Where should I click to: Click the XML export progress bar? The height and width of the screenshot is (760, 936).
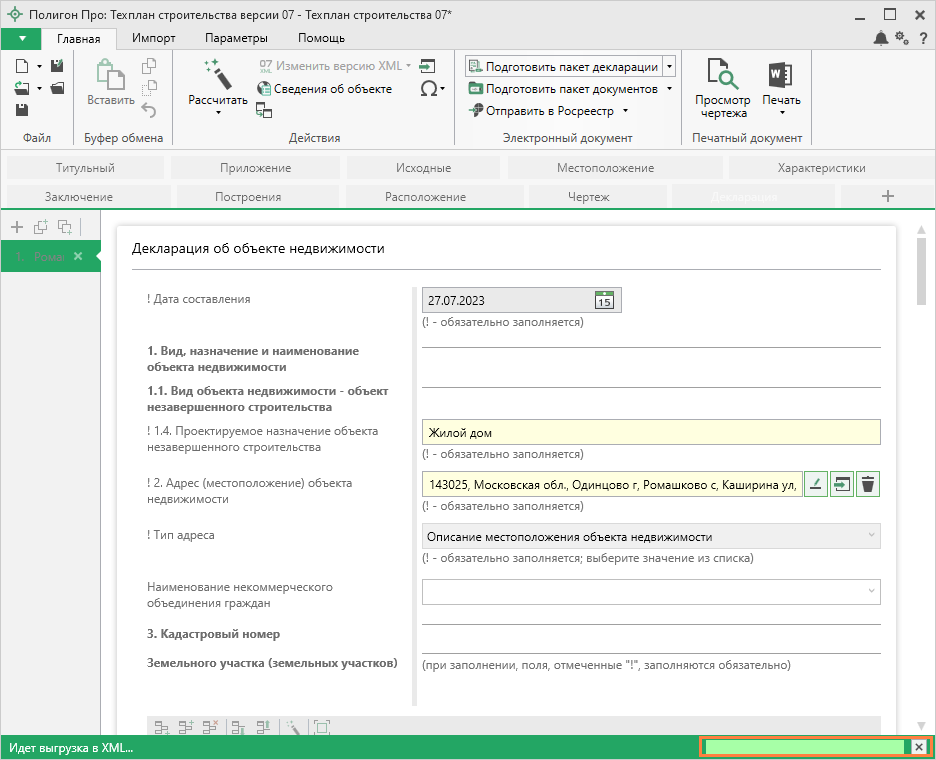pyautogui.click(x=805, y=747)
